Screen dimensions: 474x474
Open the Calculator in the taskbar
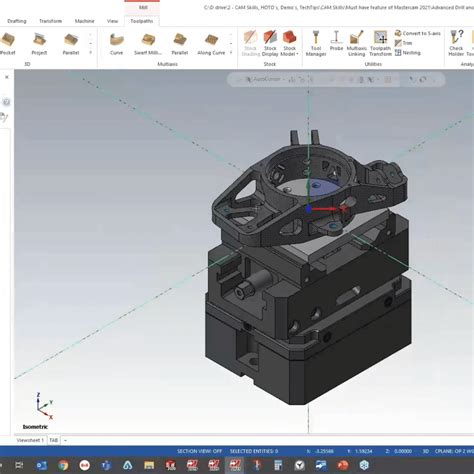coord(278,465)
